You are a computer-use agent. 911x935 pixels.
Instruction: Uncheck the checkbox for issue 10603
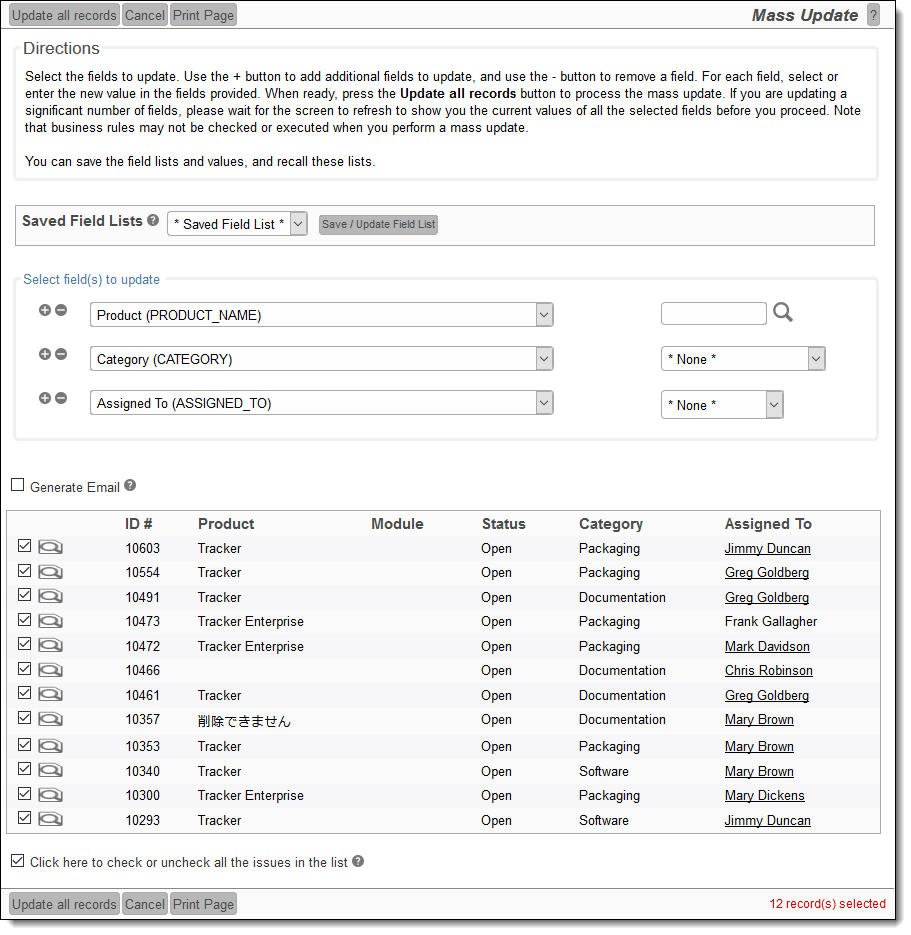tap(24, 546)
